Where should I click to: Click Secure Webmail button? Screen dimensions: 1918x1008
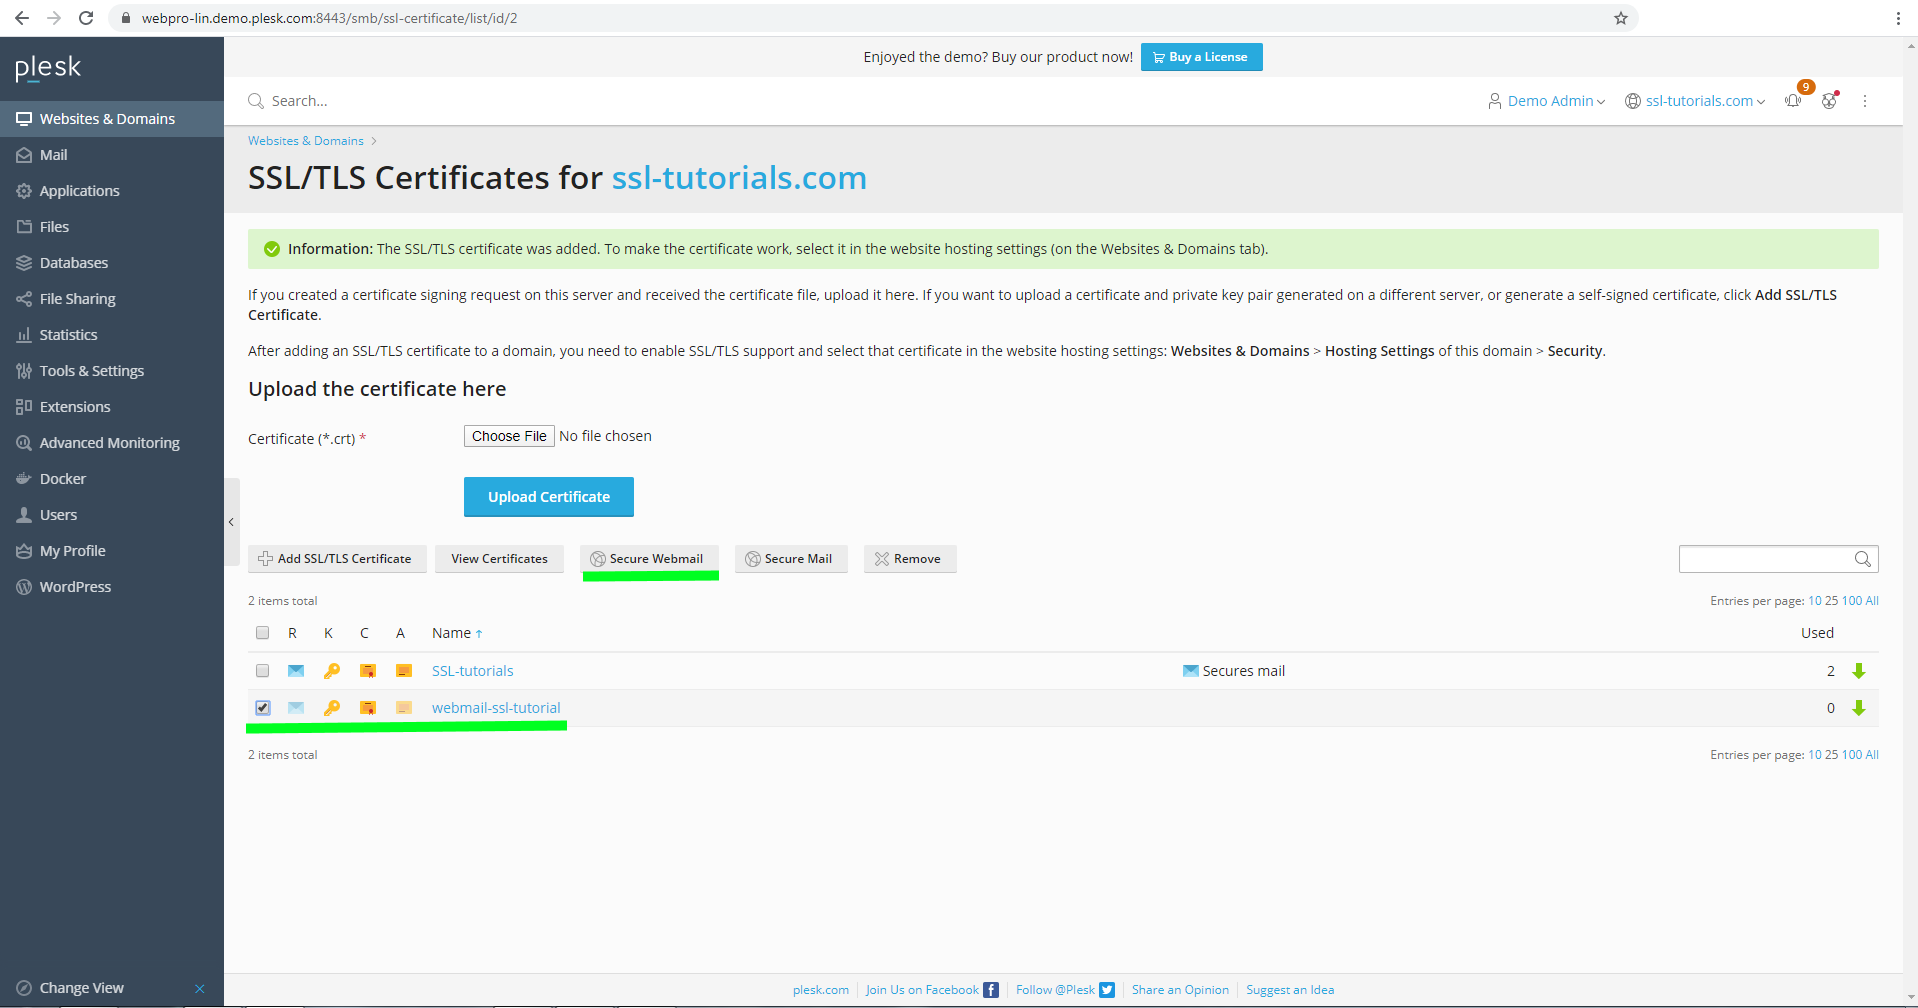pos(648,559)
